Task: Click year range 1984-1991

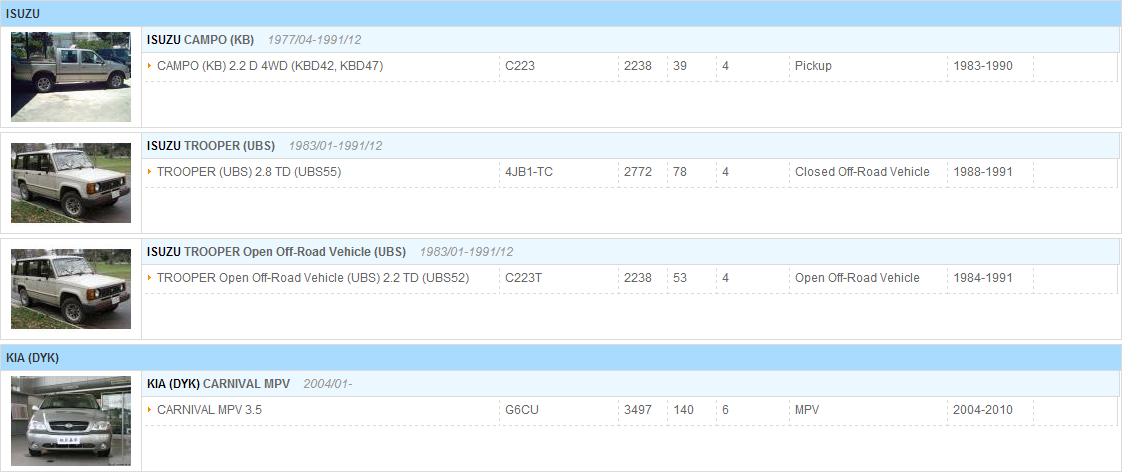Action: pyautogui.click(x=983, y=278)
